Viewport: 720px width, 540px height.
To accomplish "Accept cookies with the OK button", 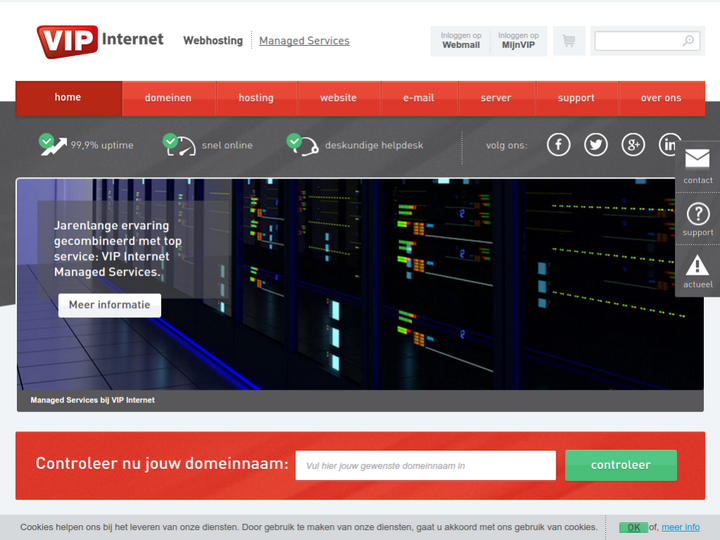I will [x=634, y=528].
